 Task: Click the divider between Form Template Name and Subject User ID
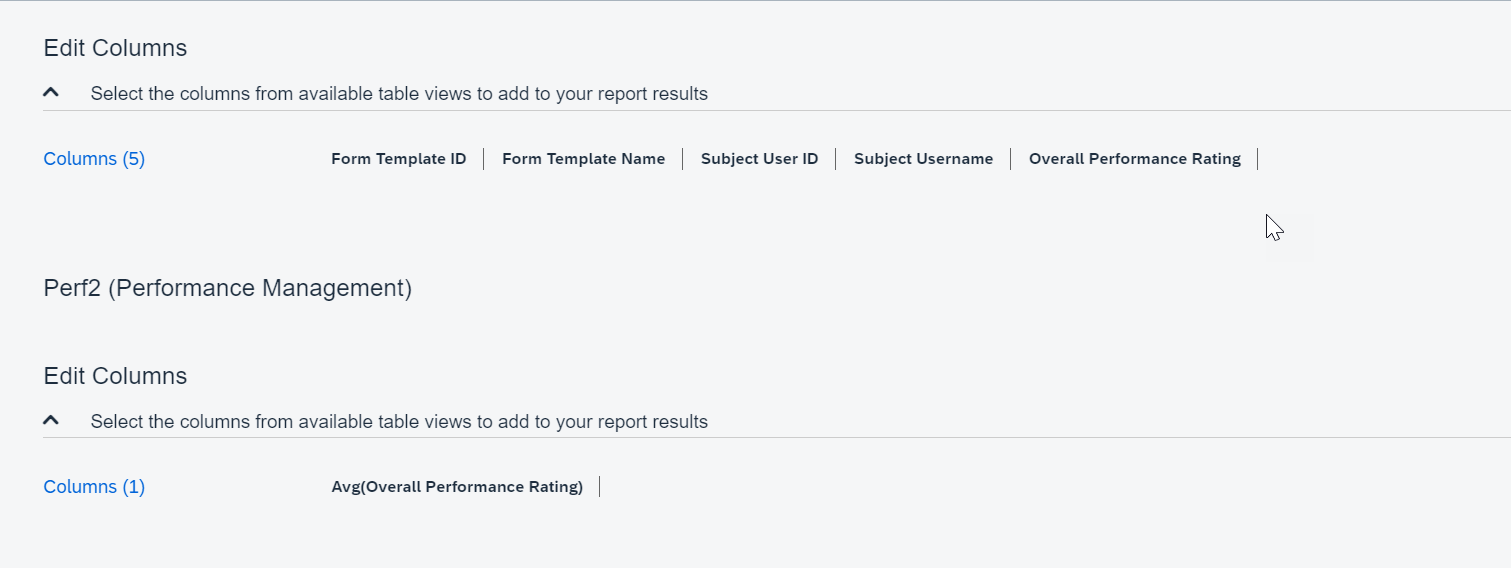click(x=682, y=159)
